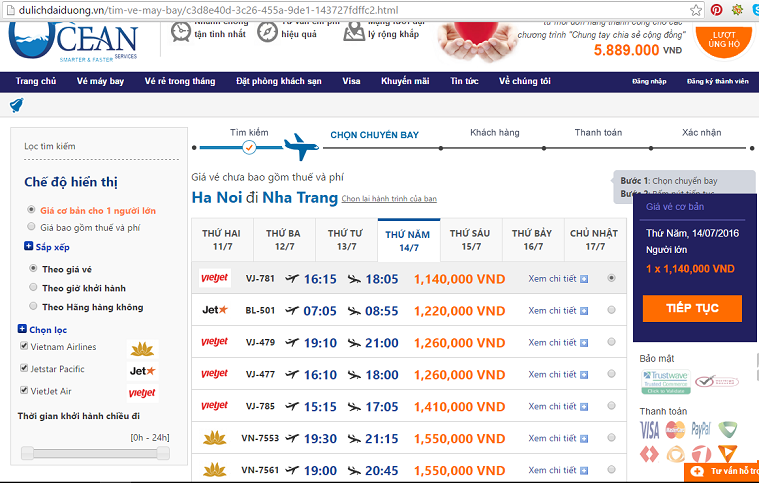Click the Tiếp tục button
759x483 pixels.
692,308
